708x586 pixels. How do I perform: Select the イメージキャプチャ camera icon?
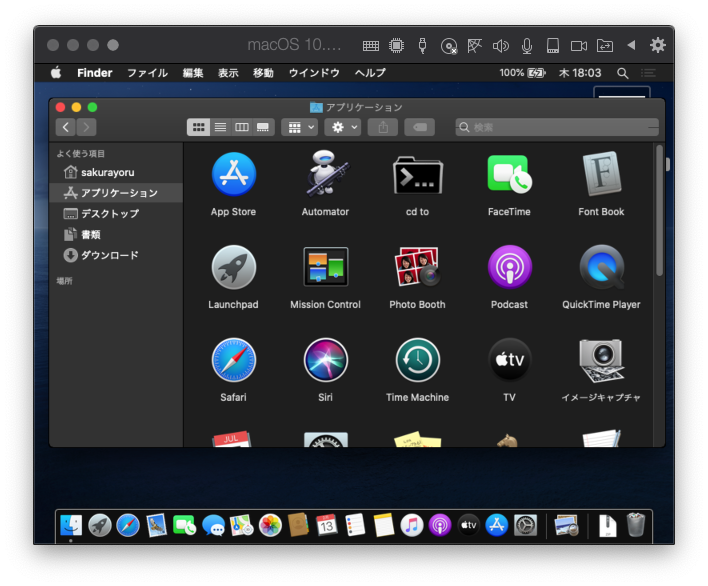(x=601, y=360)
